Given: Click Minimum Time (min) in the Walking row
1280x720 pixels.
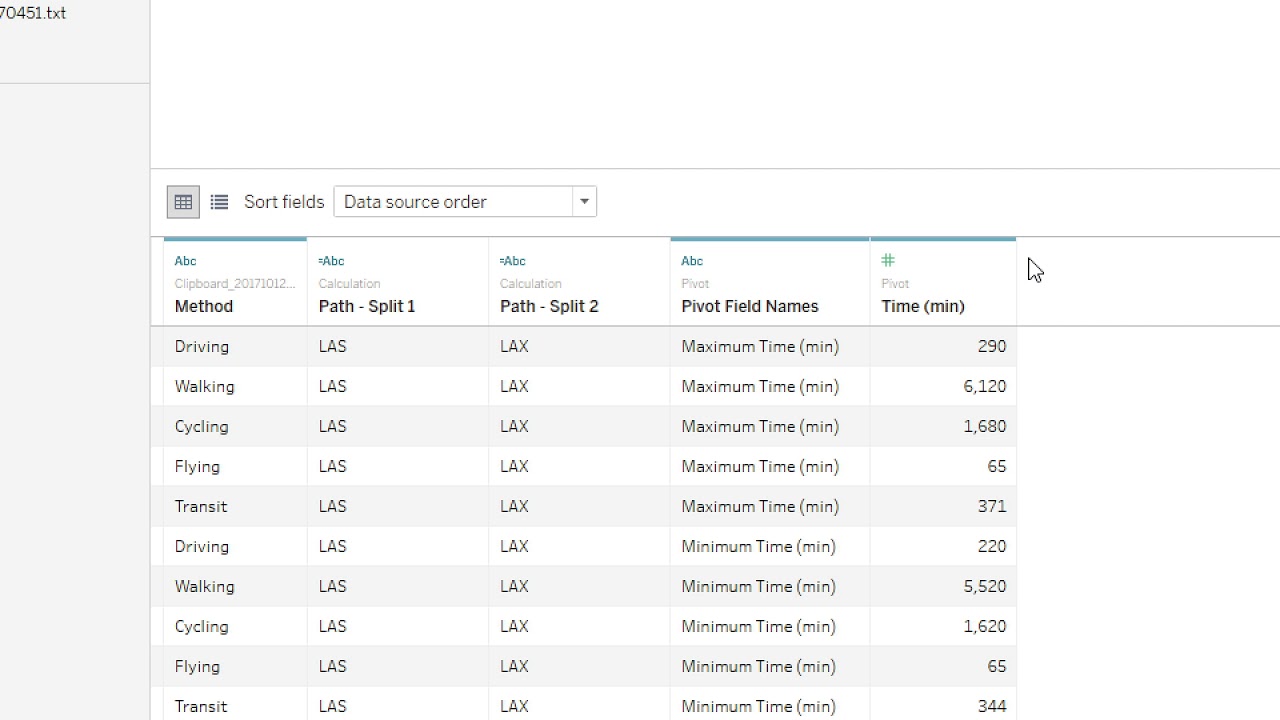Looking at the screenshot, I should coord(758,586).
